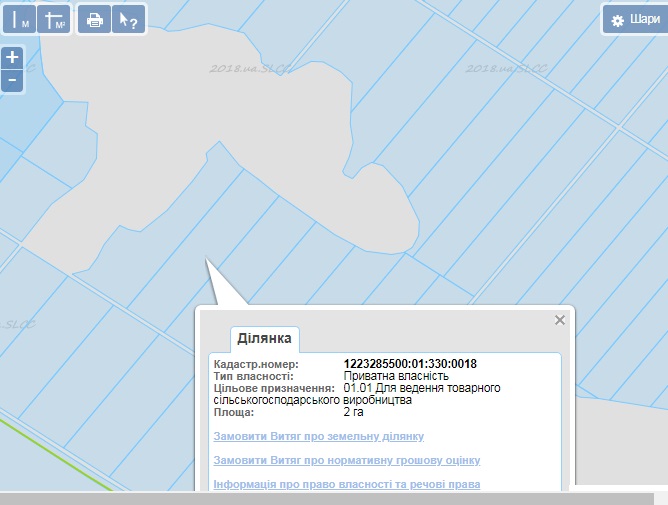Switch to the Ділянка tab

(264, 339)
